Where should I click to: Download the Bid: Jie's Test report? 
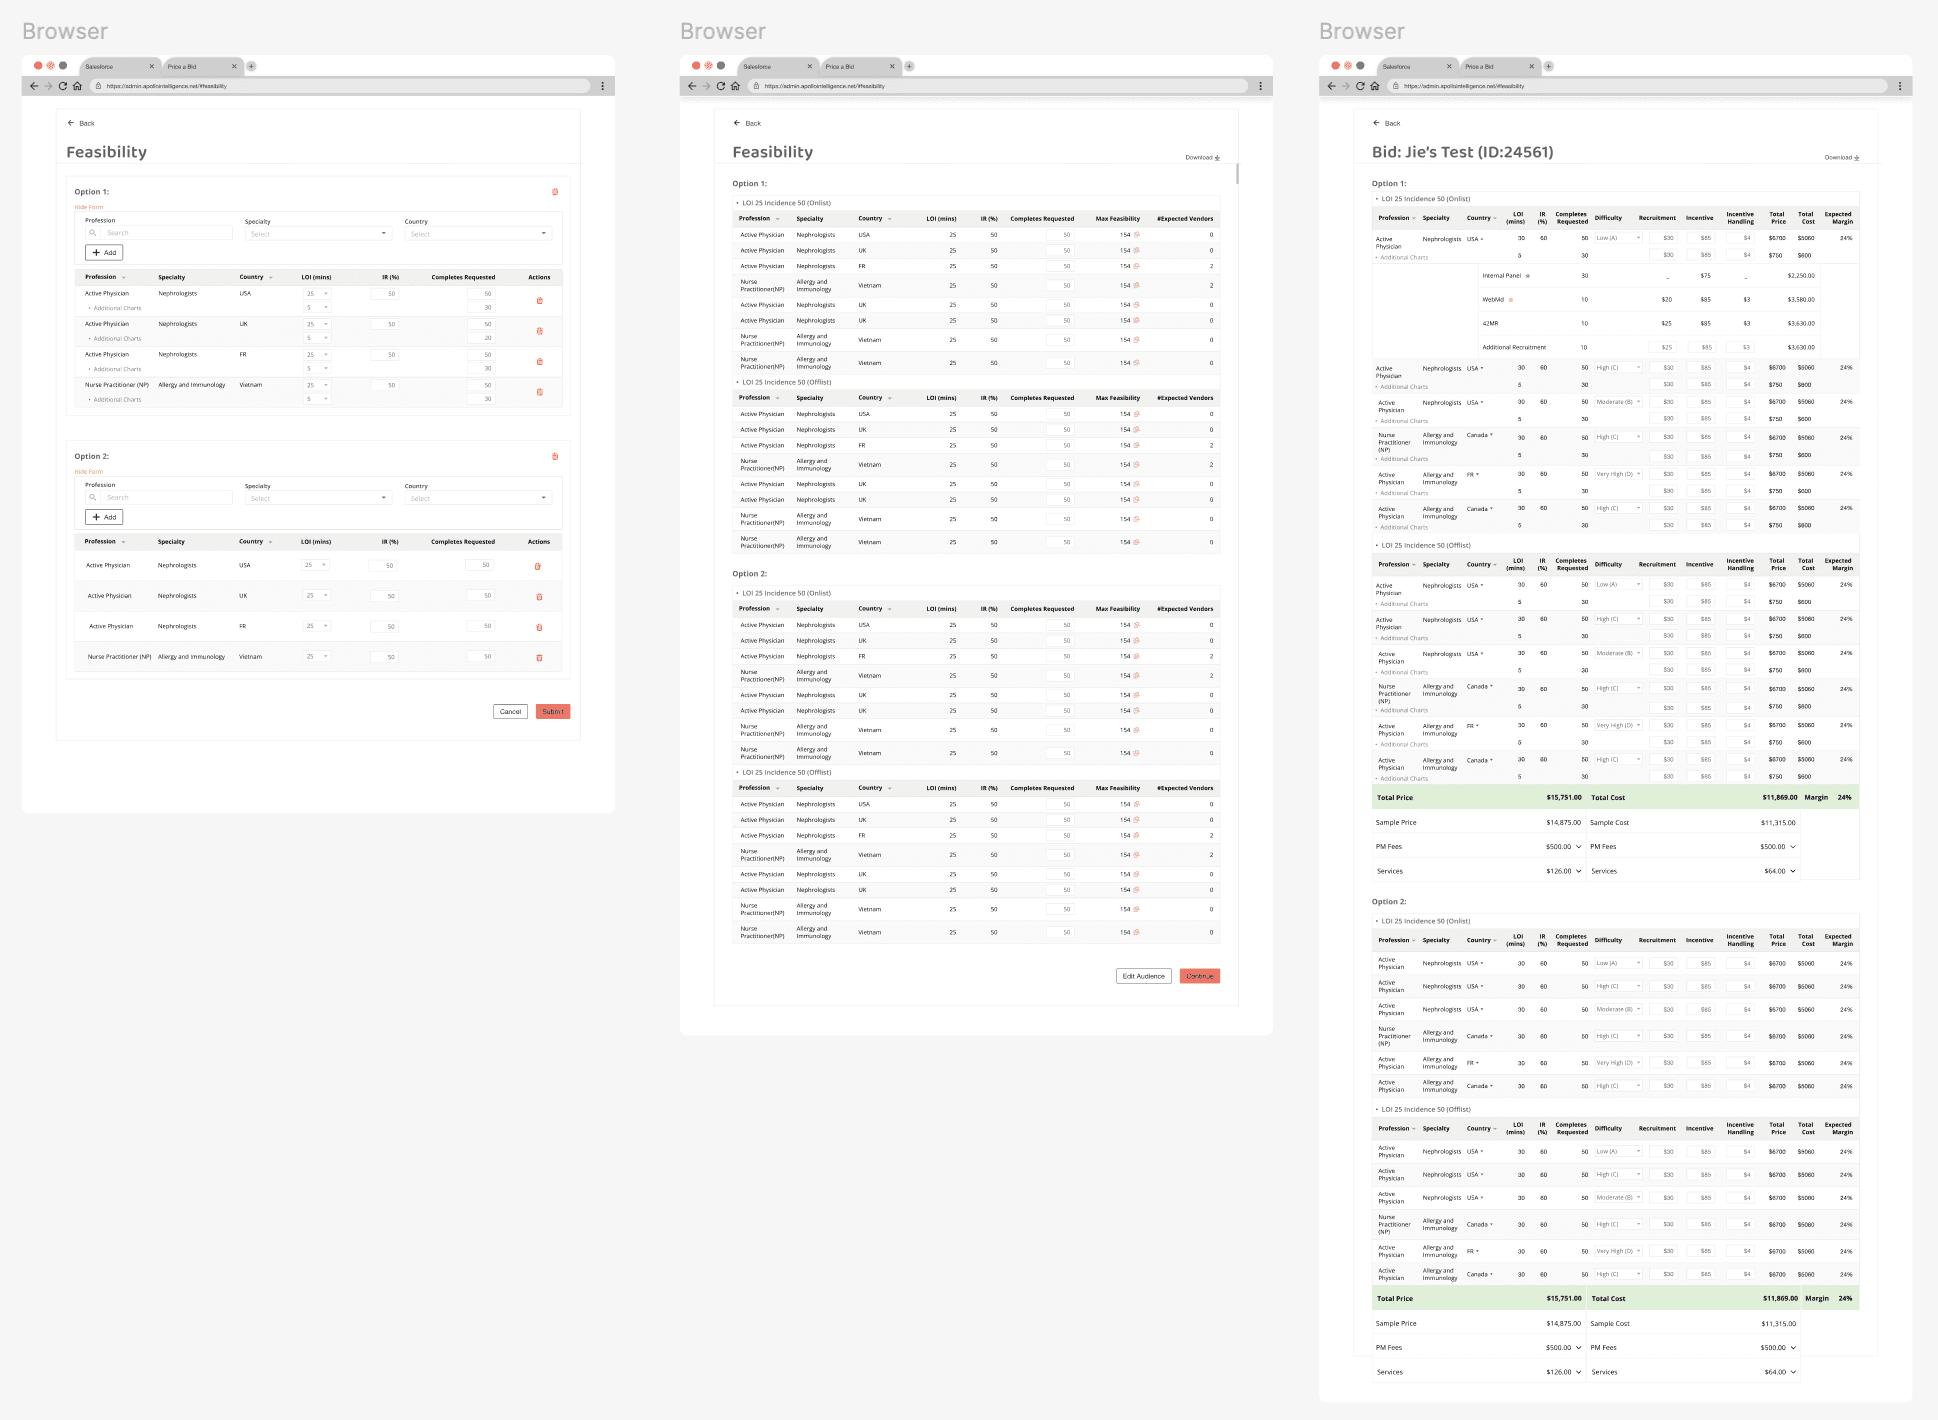1842,158
